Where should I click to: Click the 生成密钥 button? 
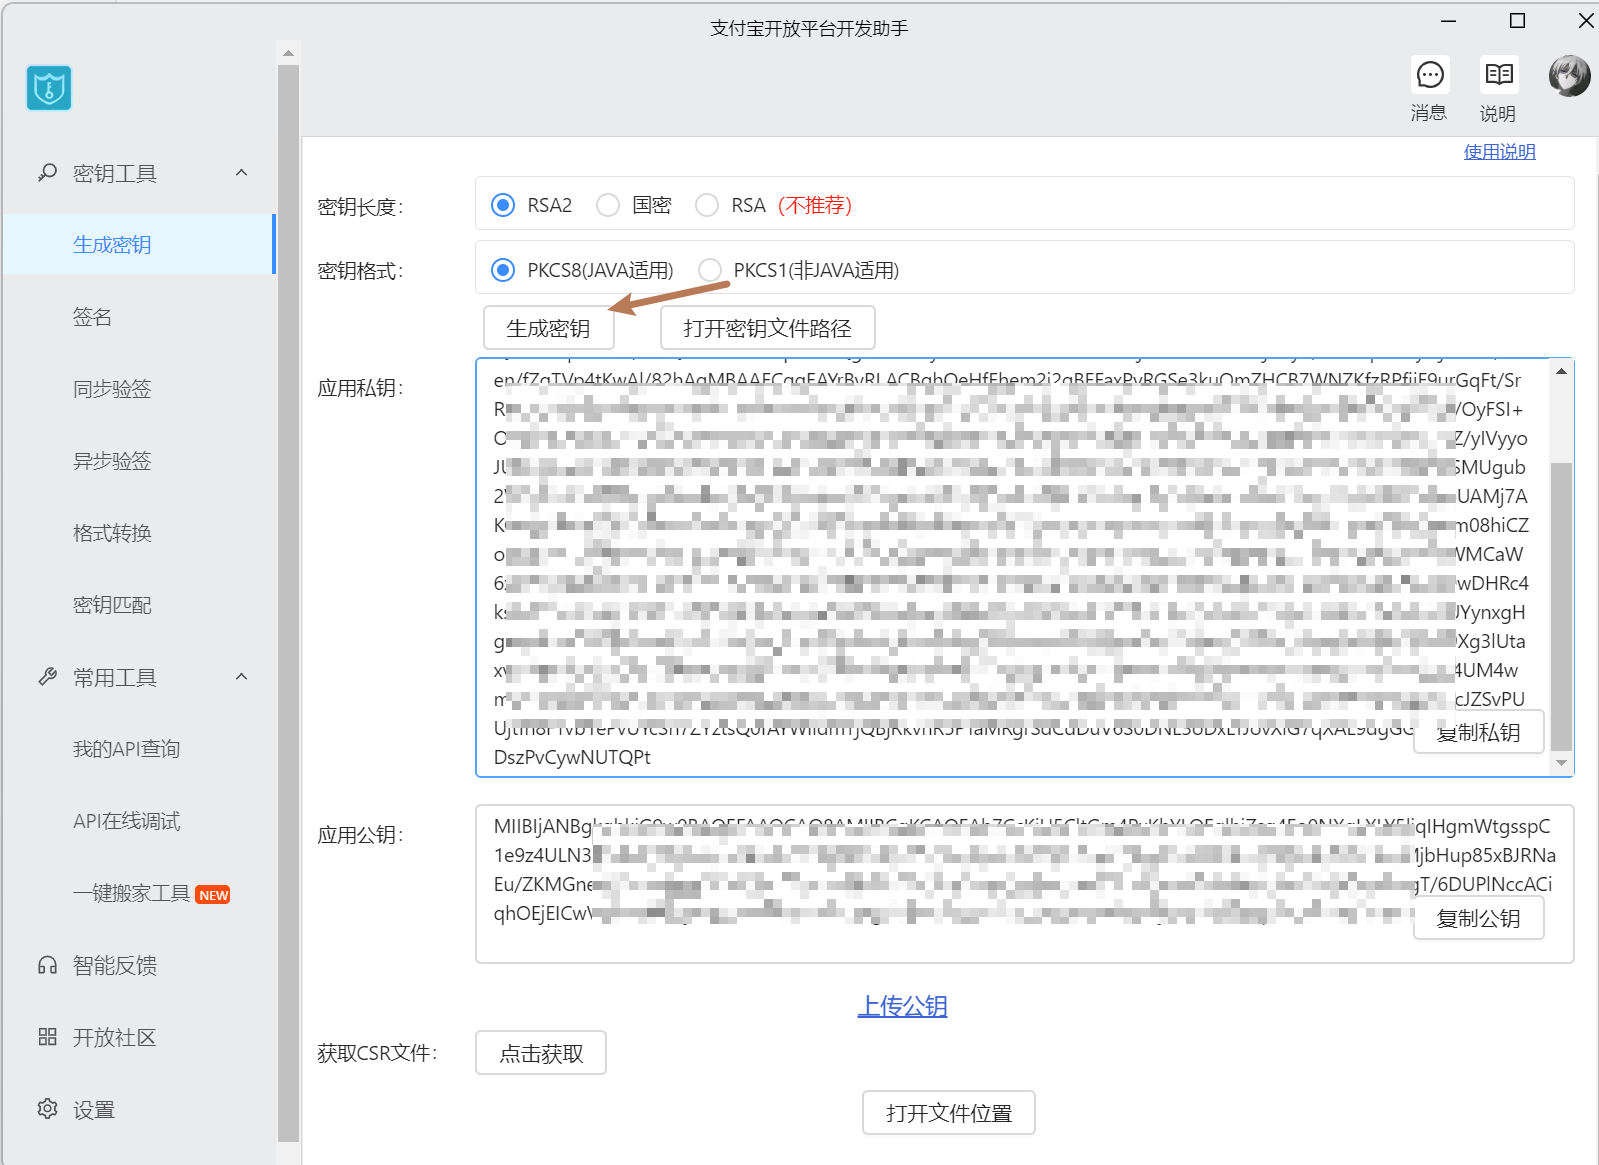(548, 328)
